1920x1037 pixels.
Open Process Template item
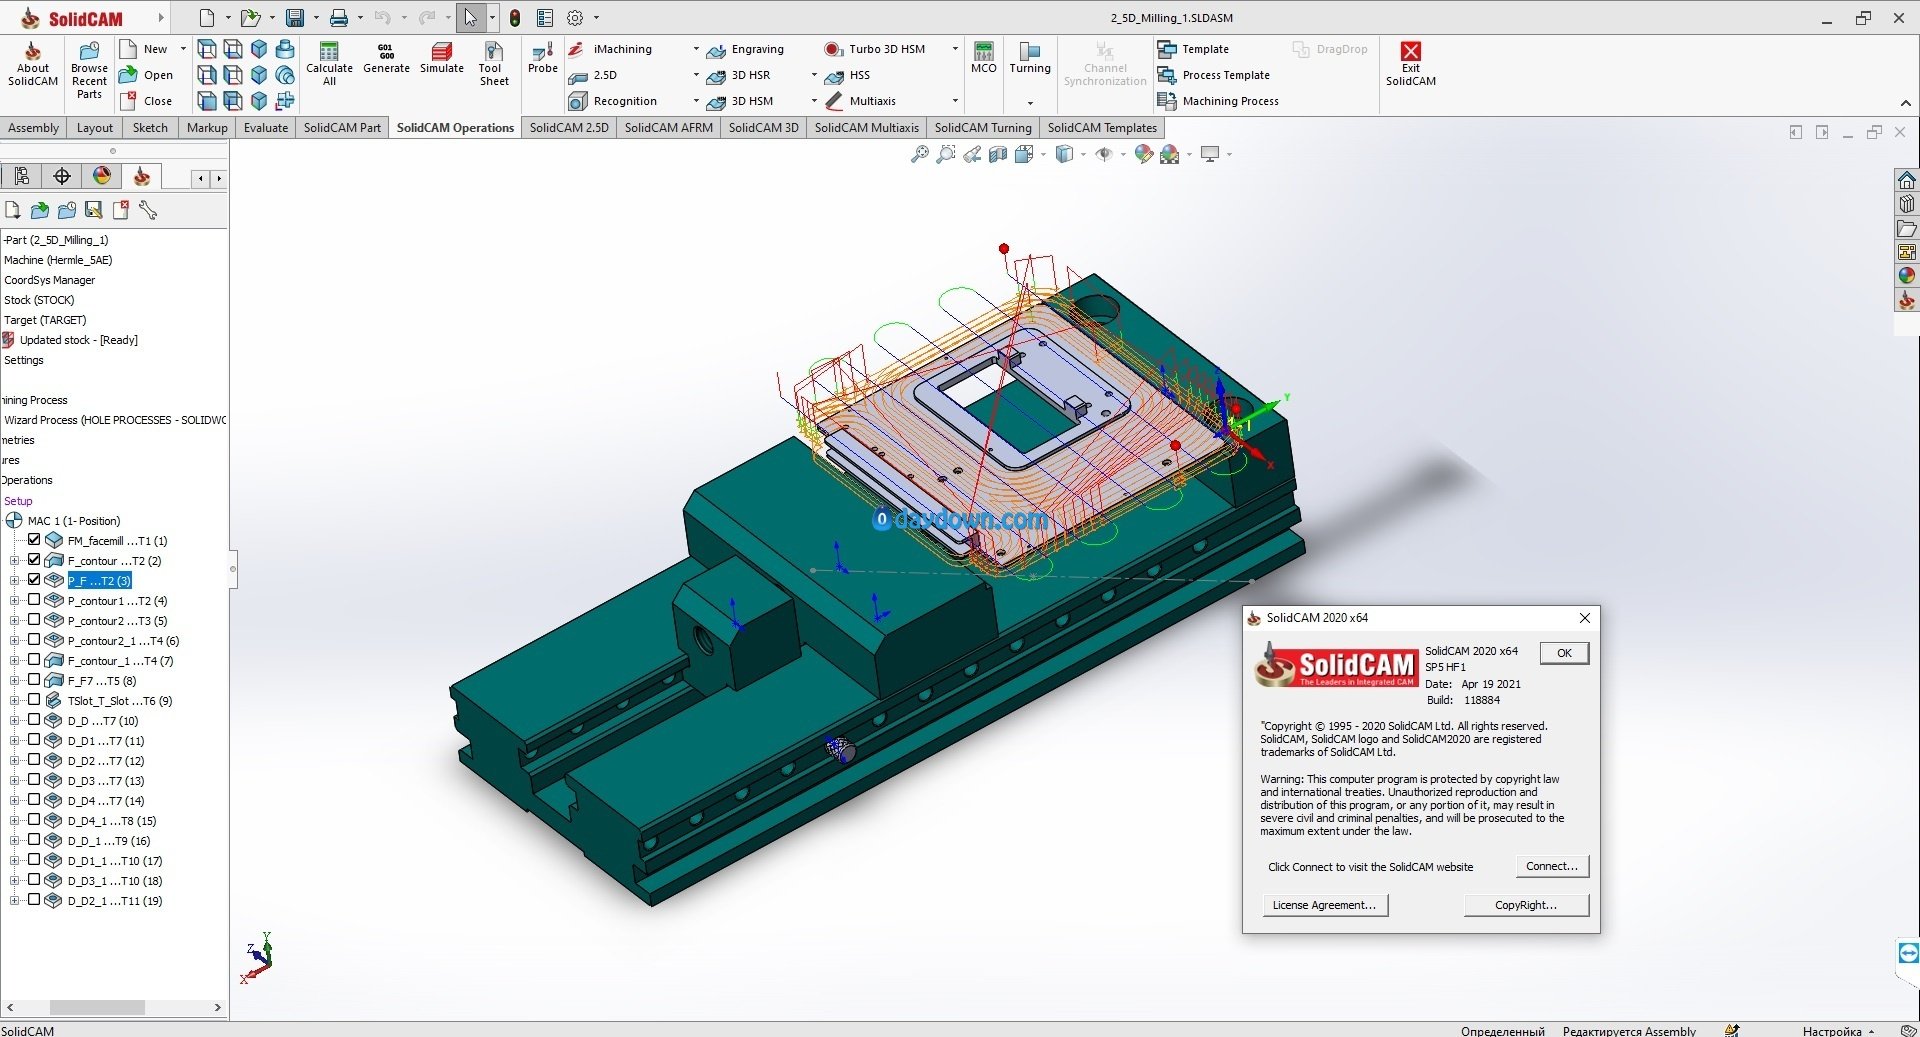click(x=1213, y=75)
